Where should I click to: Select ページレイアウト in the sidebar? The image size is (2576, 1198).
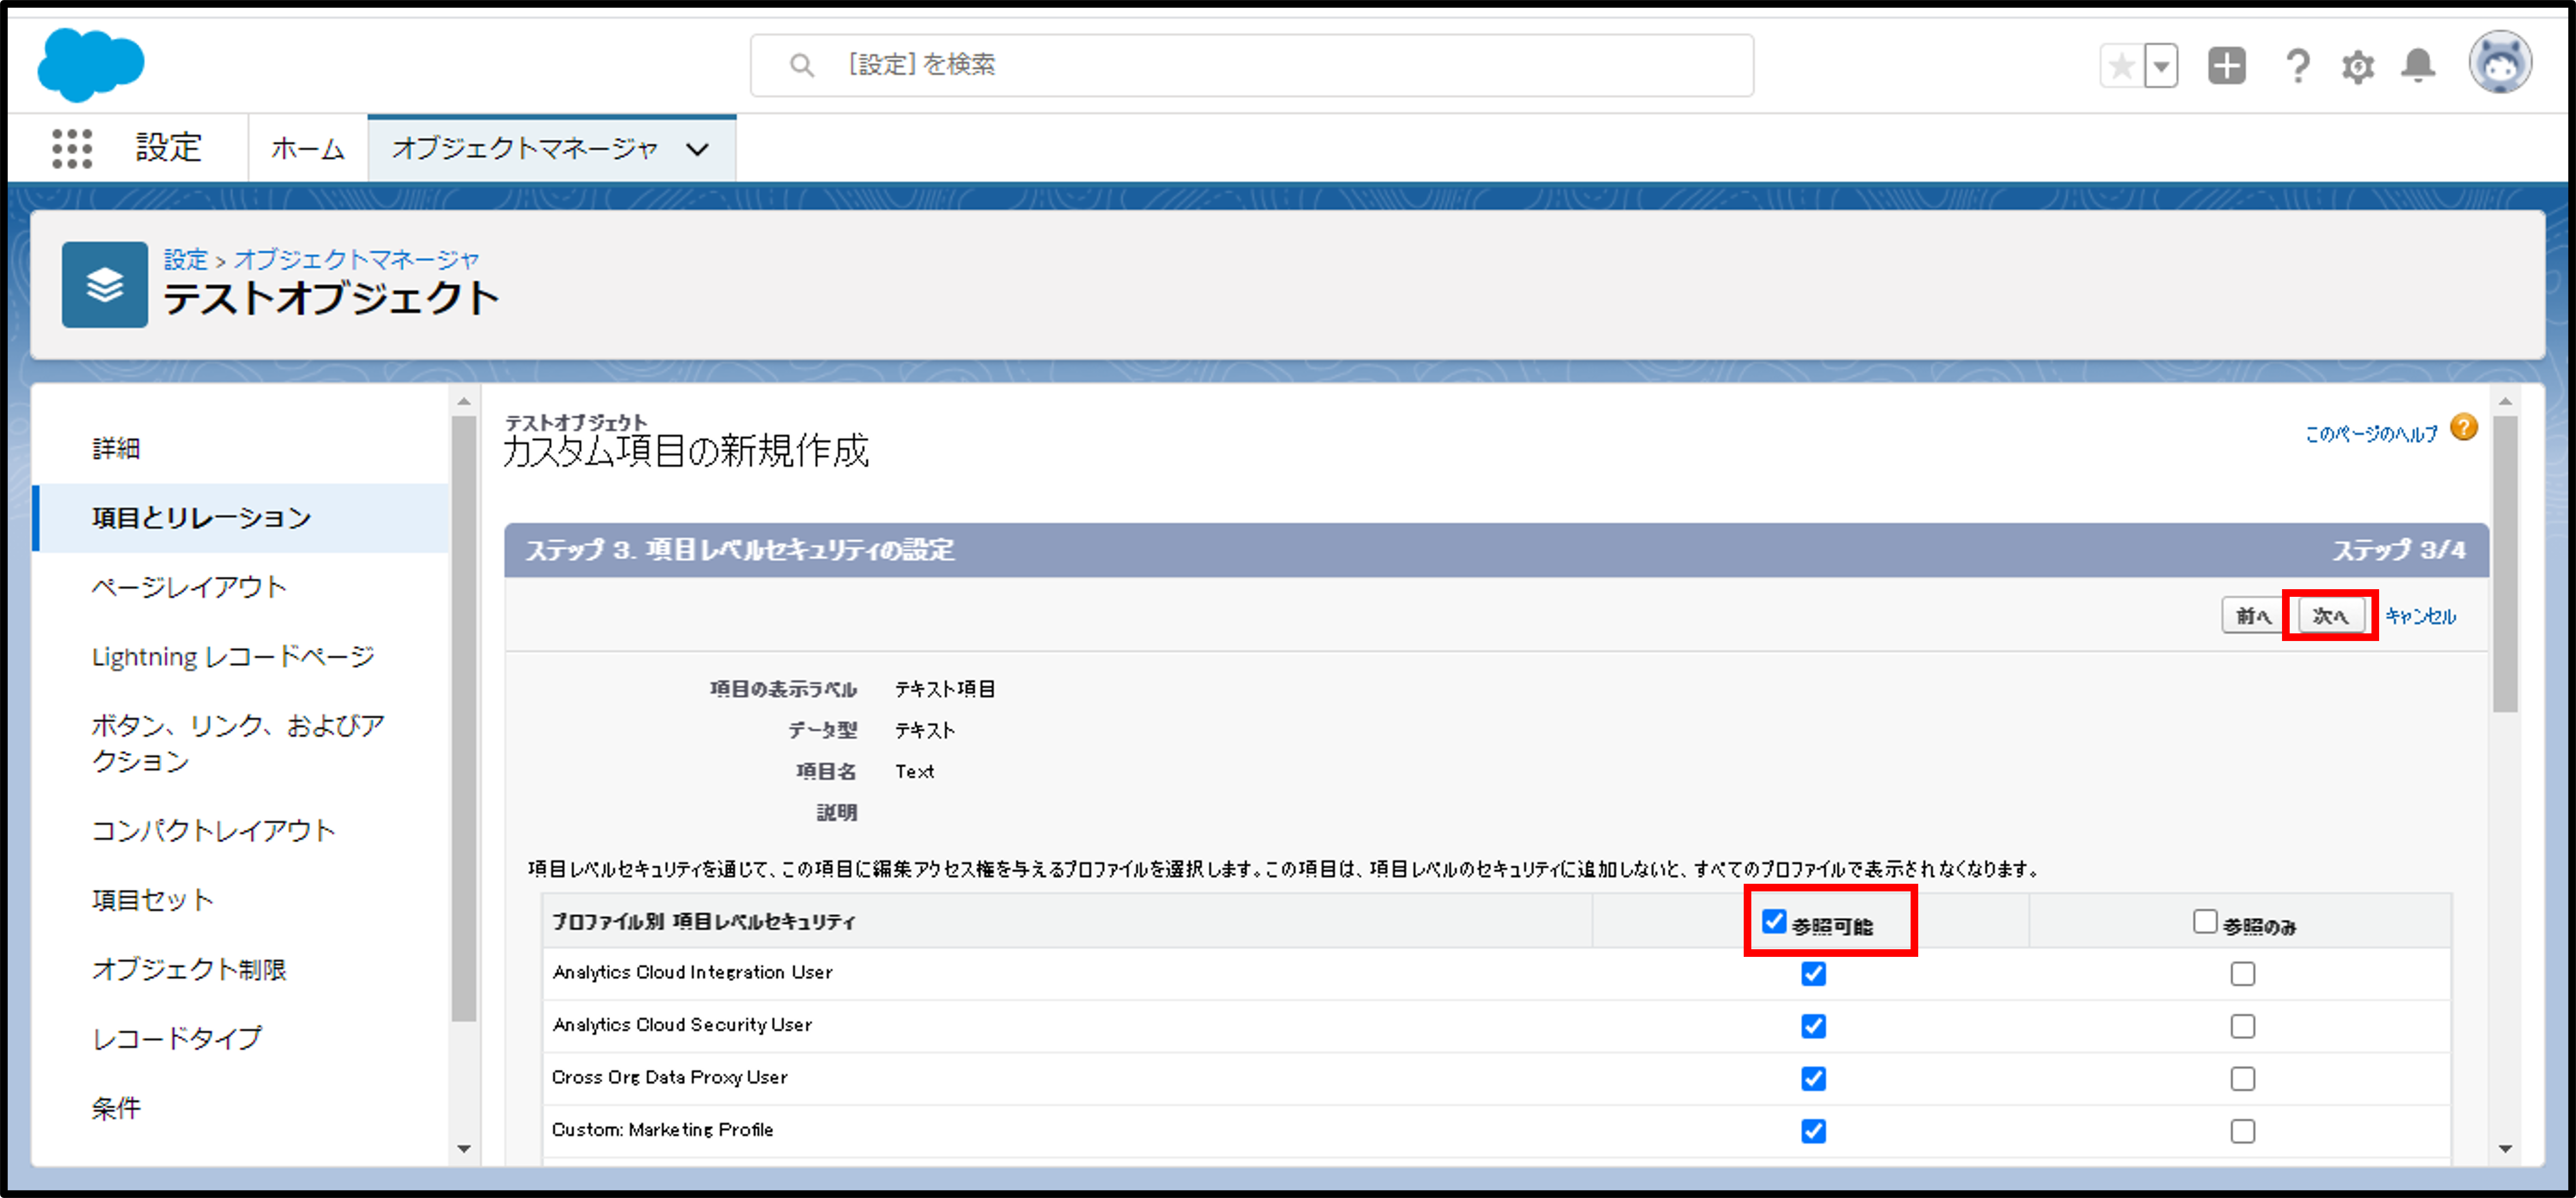pos(189,587)
